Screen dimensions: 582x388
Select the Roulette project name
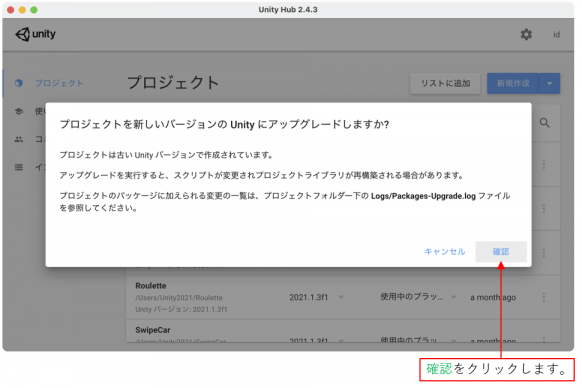coord(151,286)
